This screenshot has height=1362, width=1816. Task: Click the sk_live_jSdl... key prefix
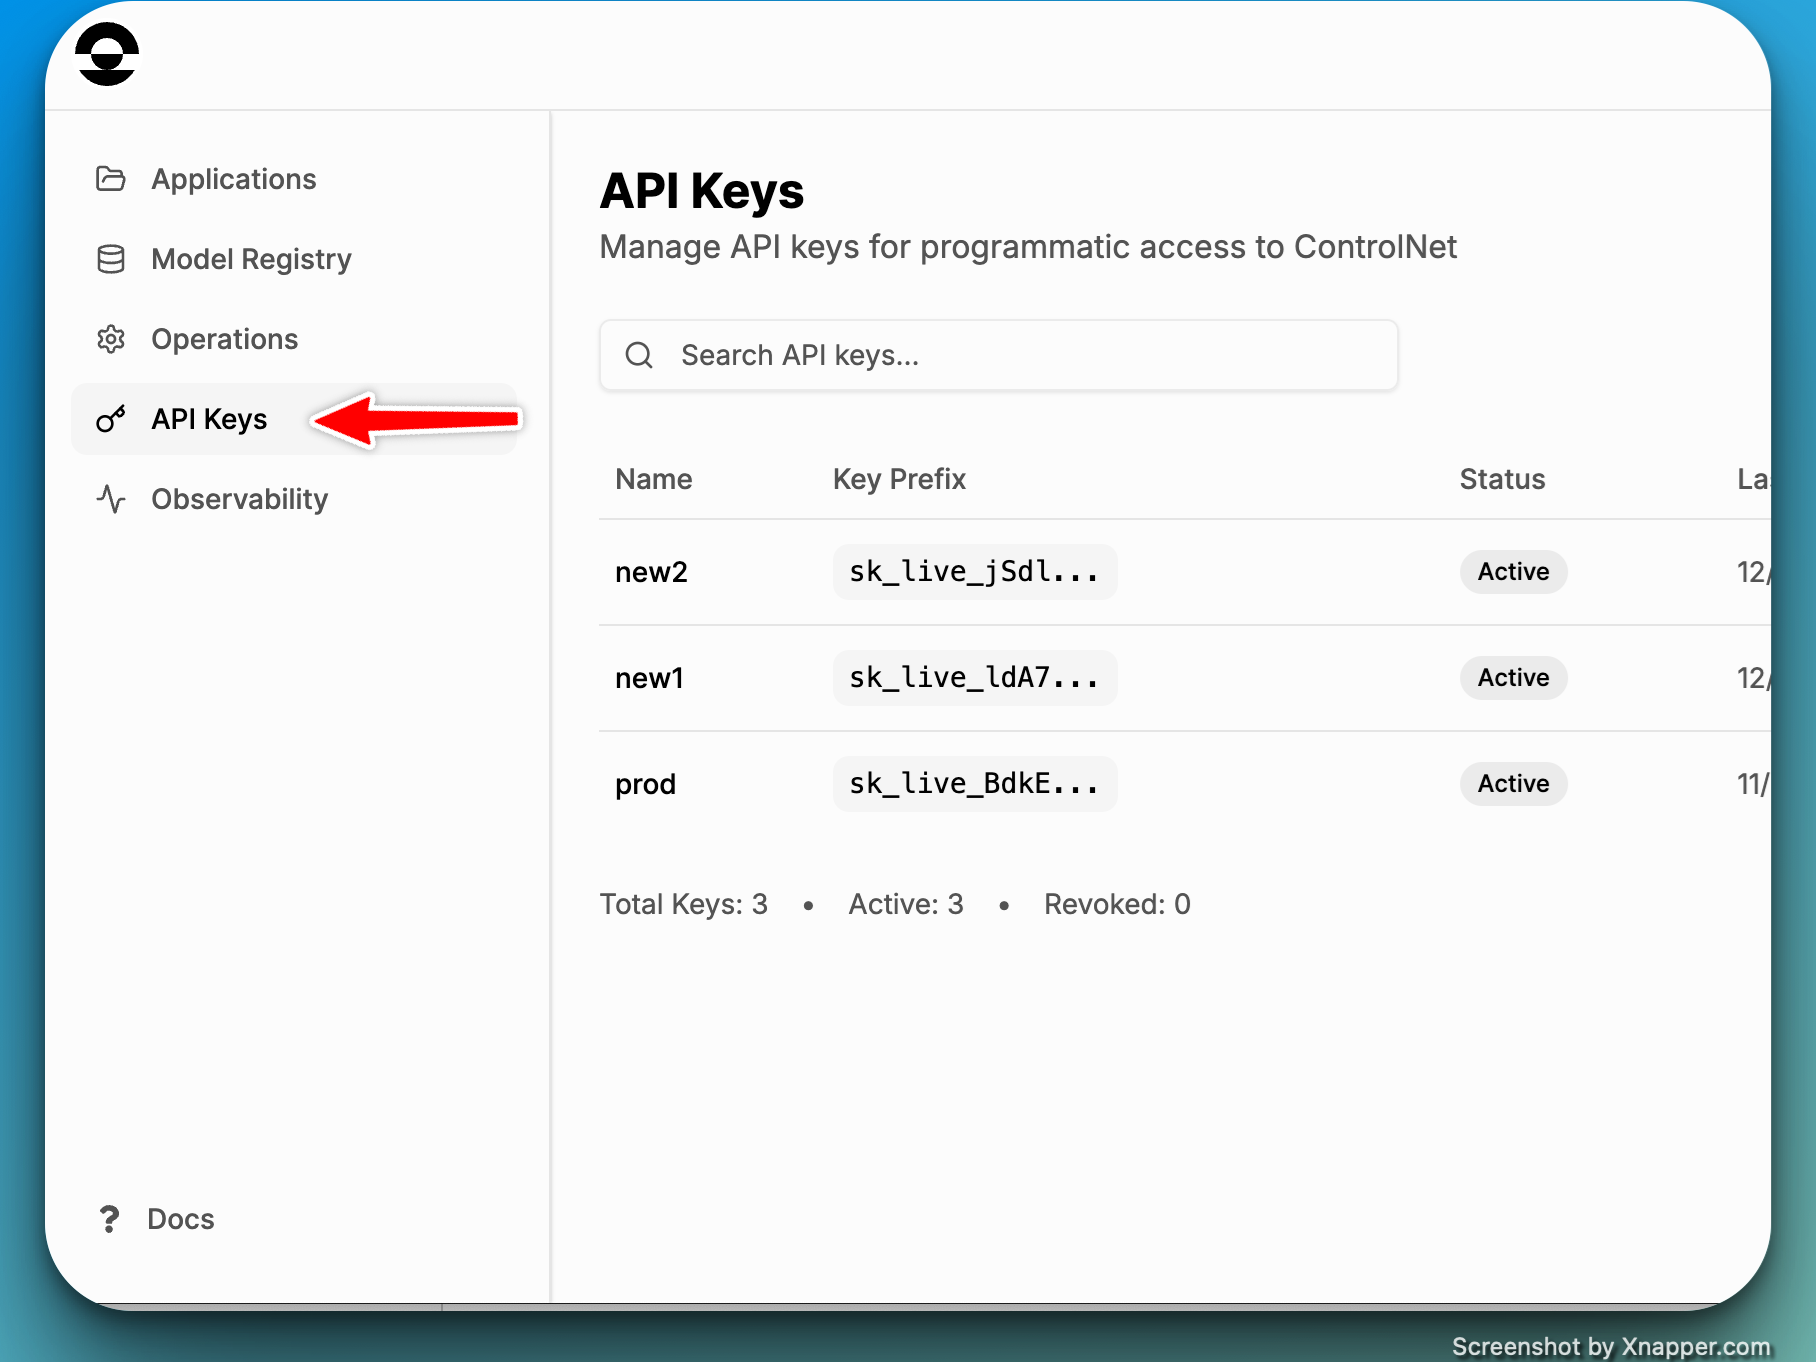tap(975, 572)
